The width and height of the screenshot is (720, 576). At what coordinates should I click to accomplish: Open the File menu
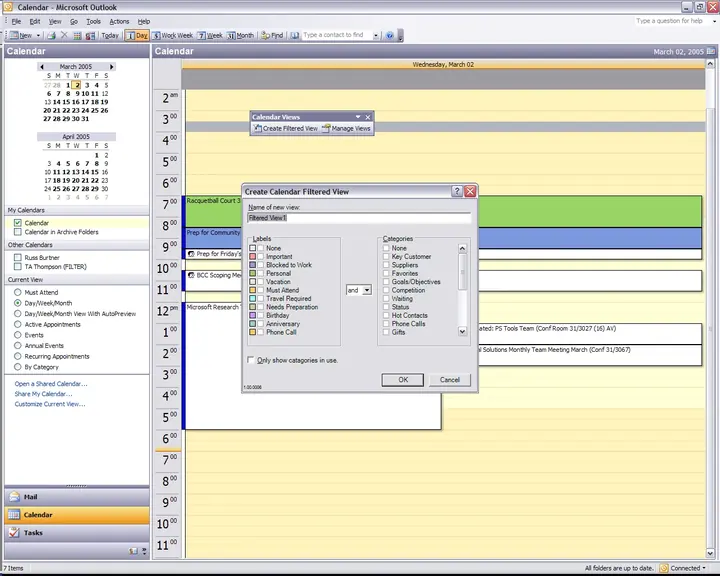tap(16, 22)
